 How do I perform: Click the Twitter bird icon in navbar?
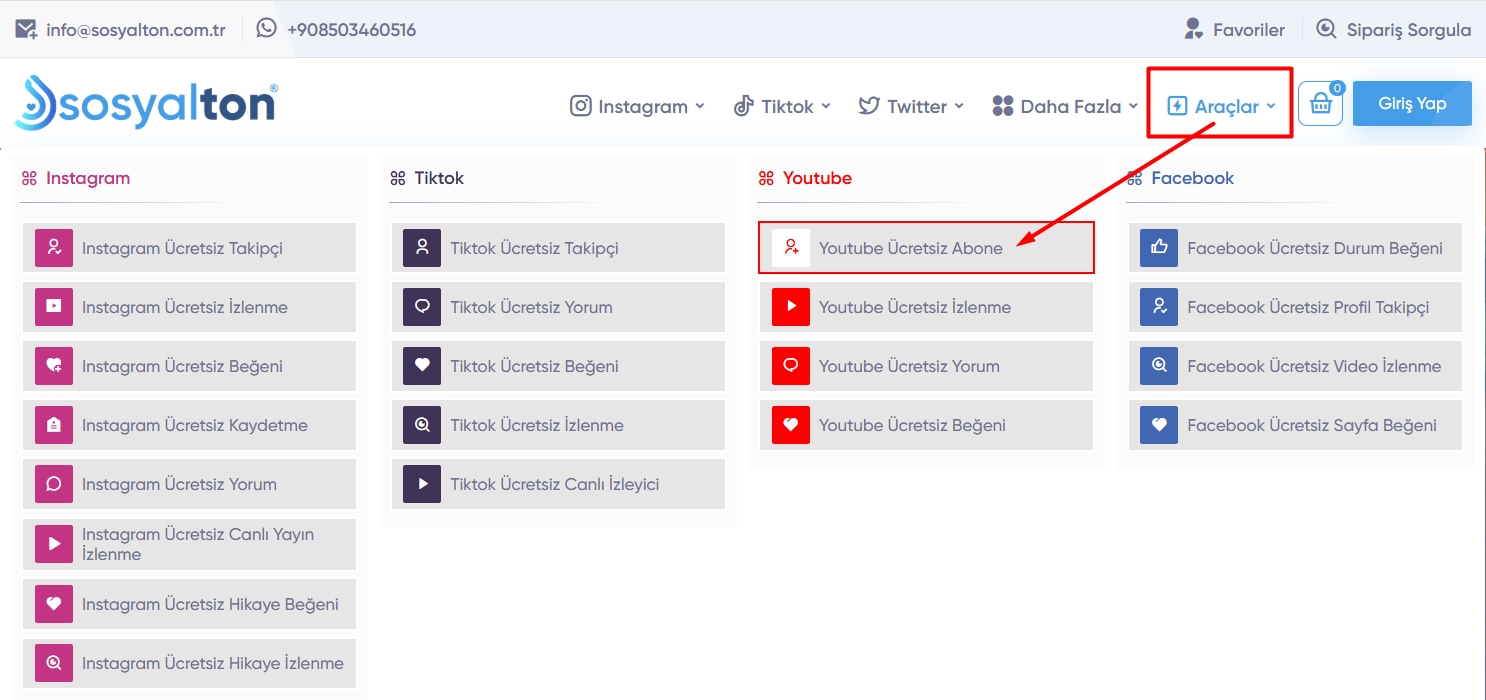869,106
